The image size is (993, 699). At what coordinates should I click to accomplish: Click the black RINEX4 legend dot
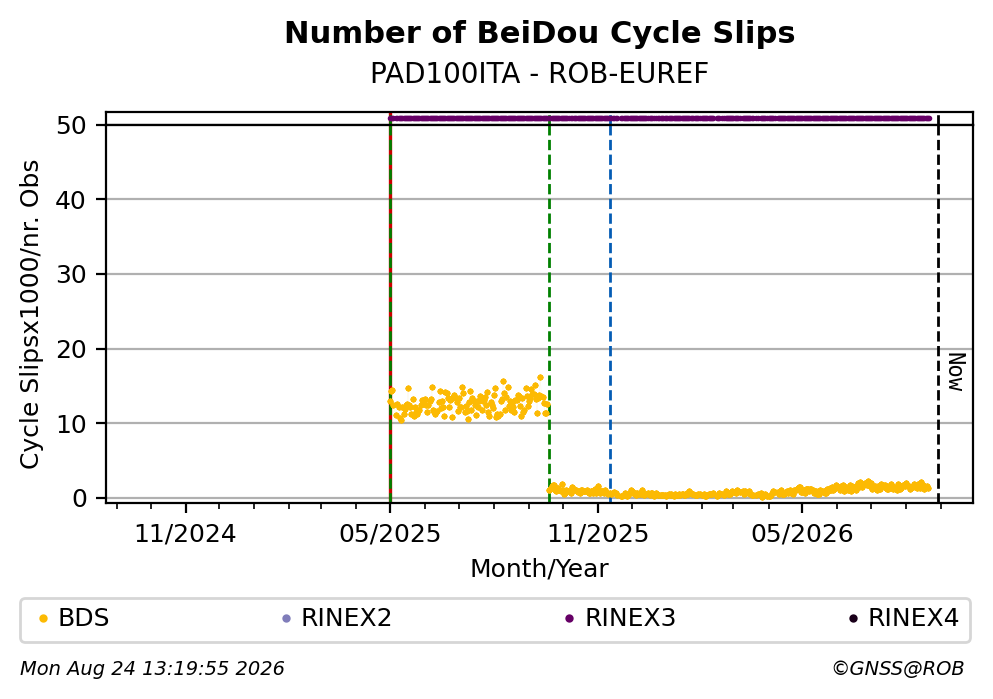[853, 619]
